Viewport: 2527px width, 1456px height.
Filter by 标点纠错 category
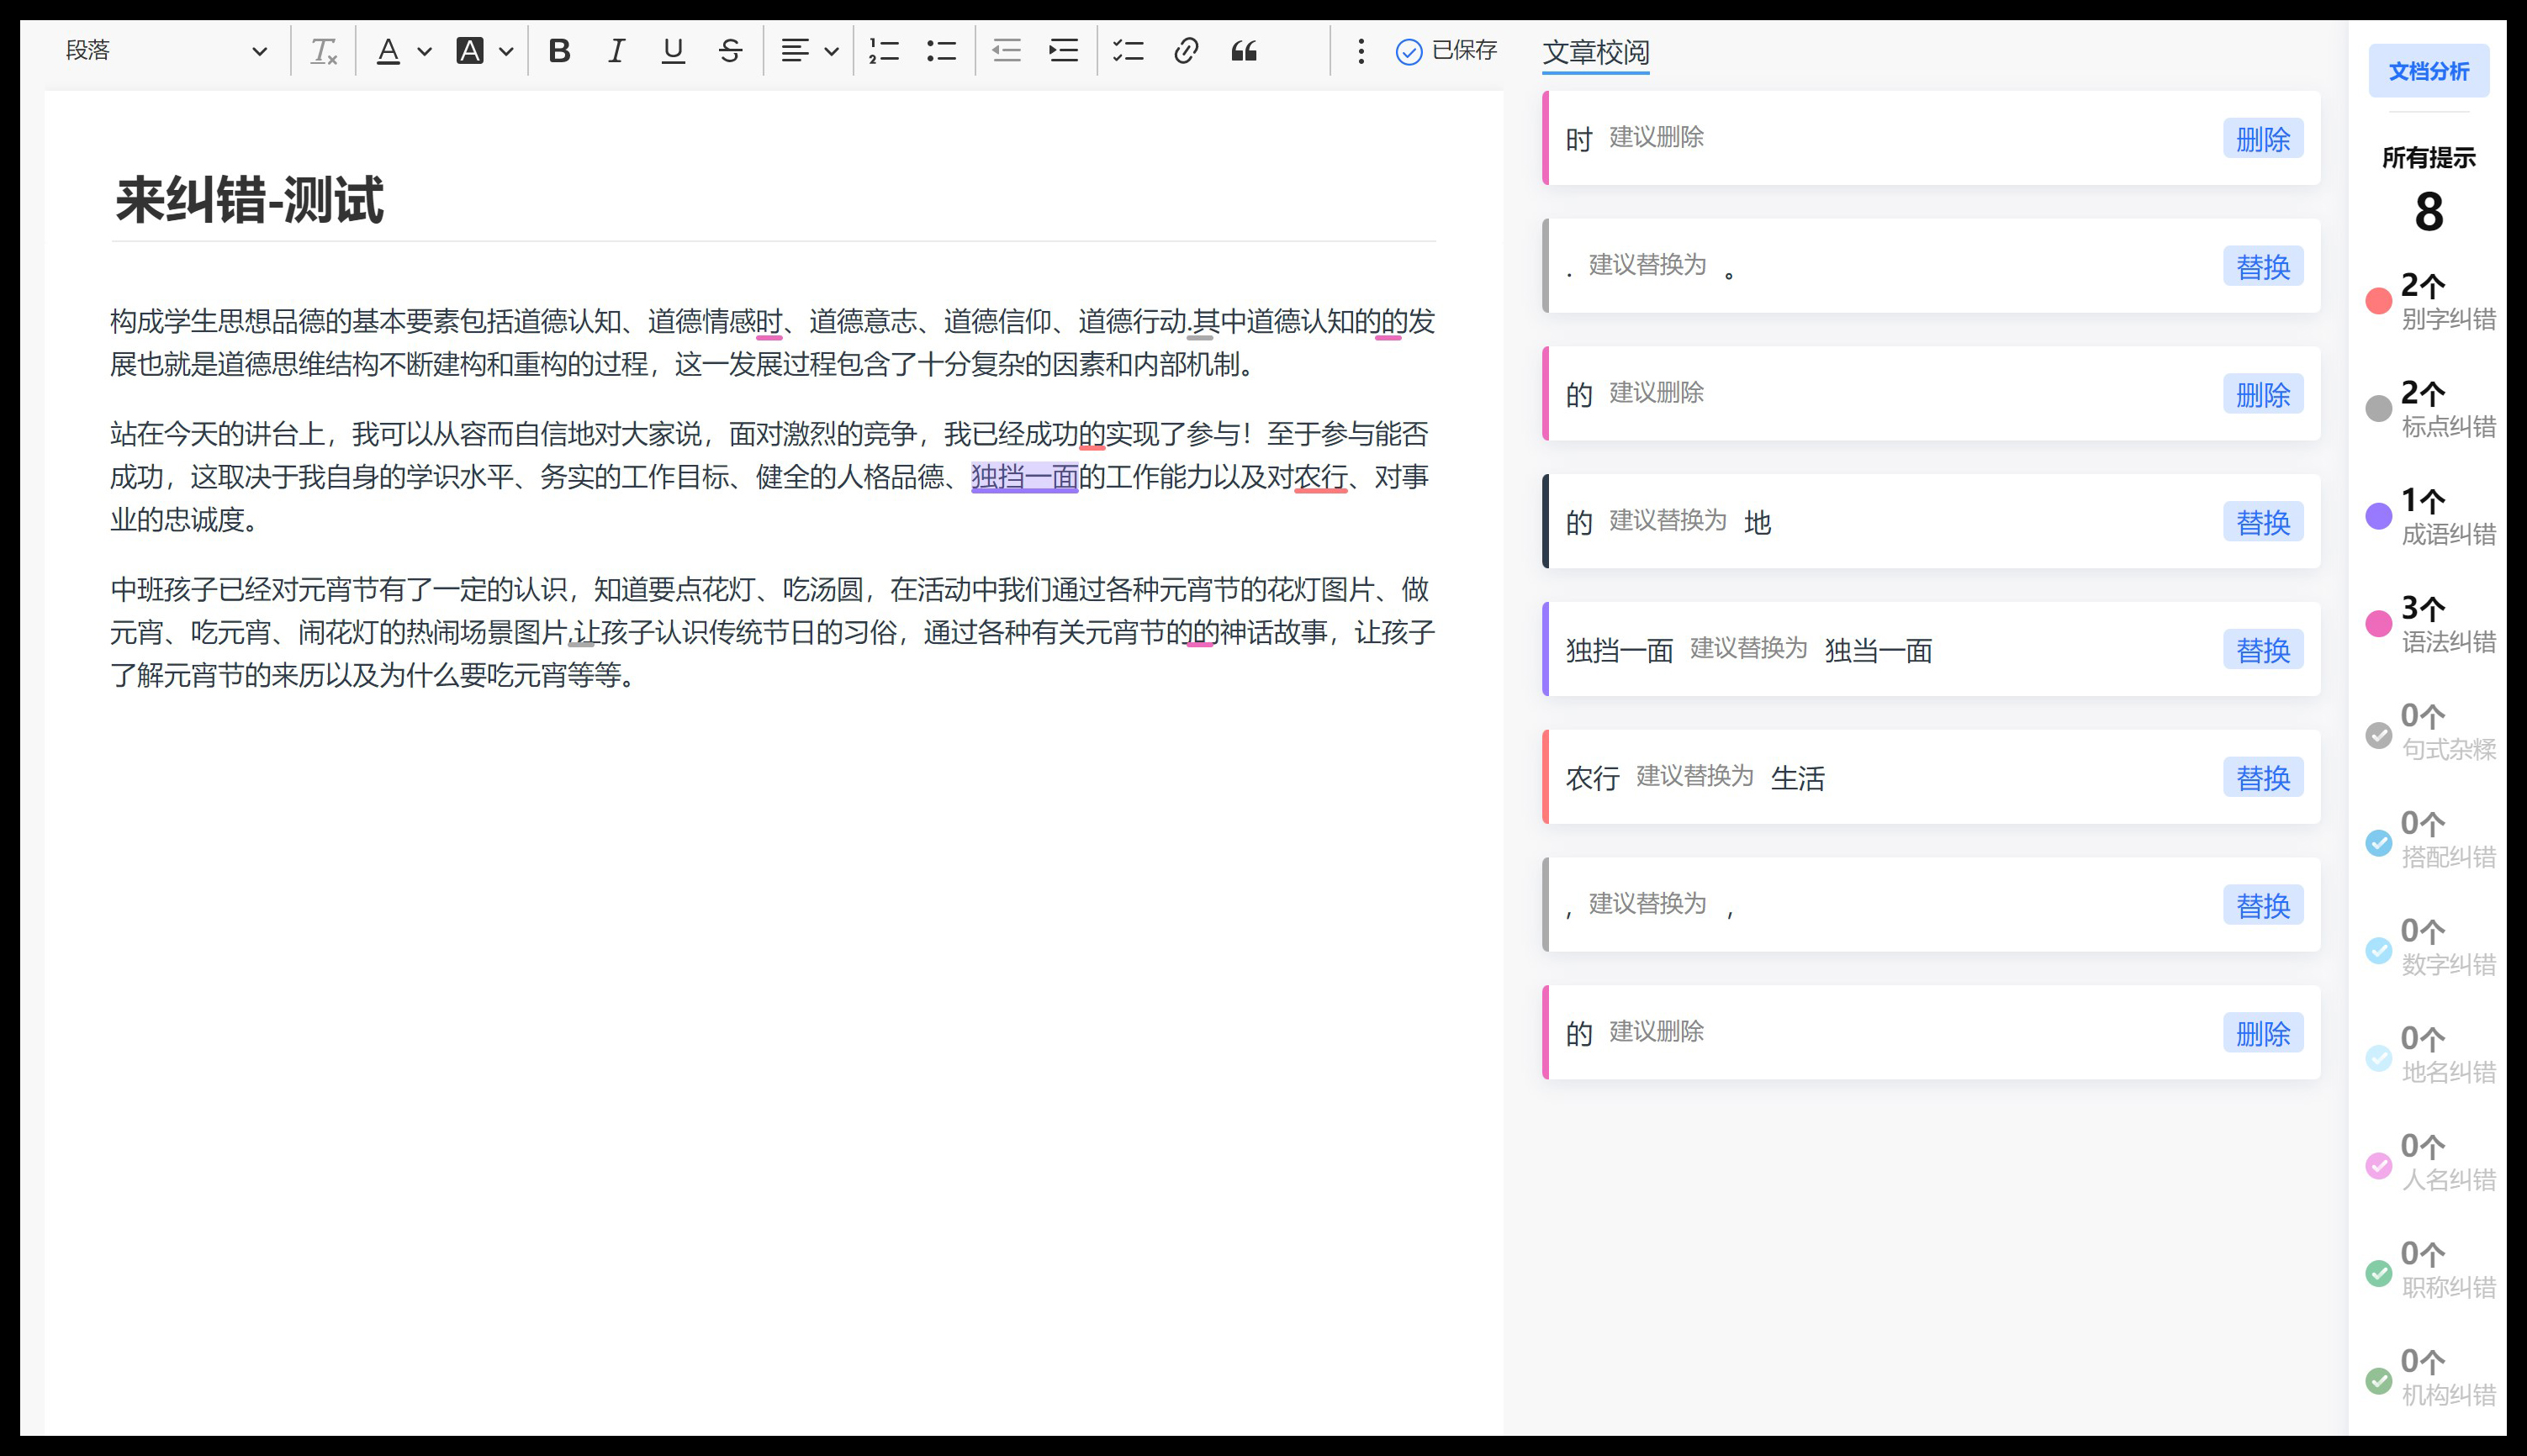coord(2431,409)
